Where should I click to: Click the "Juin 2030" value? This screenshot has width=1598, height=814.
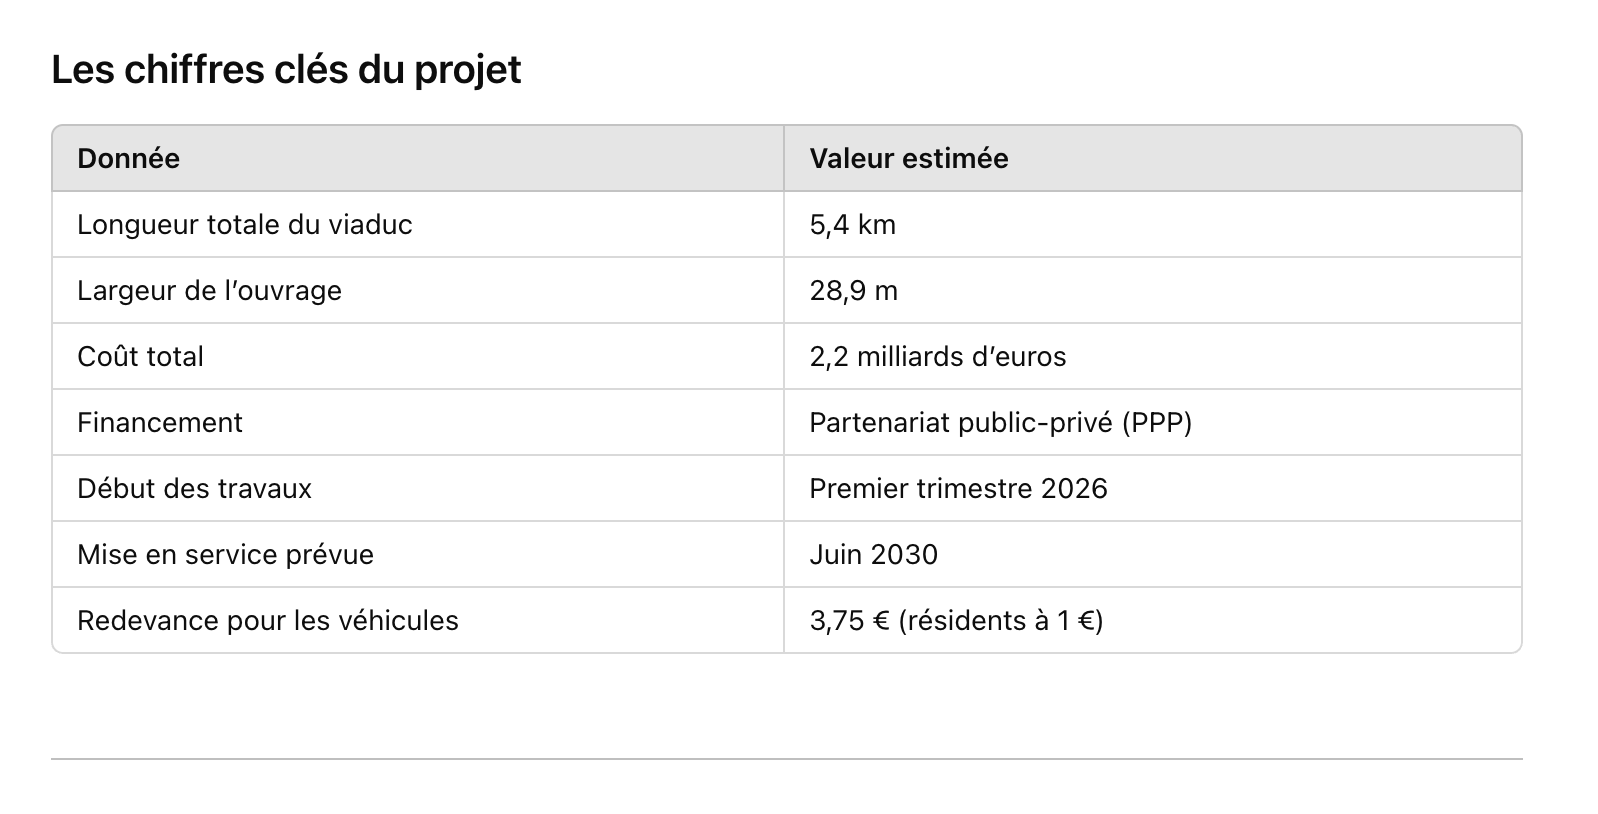point(873,555)
